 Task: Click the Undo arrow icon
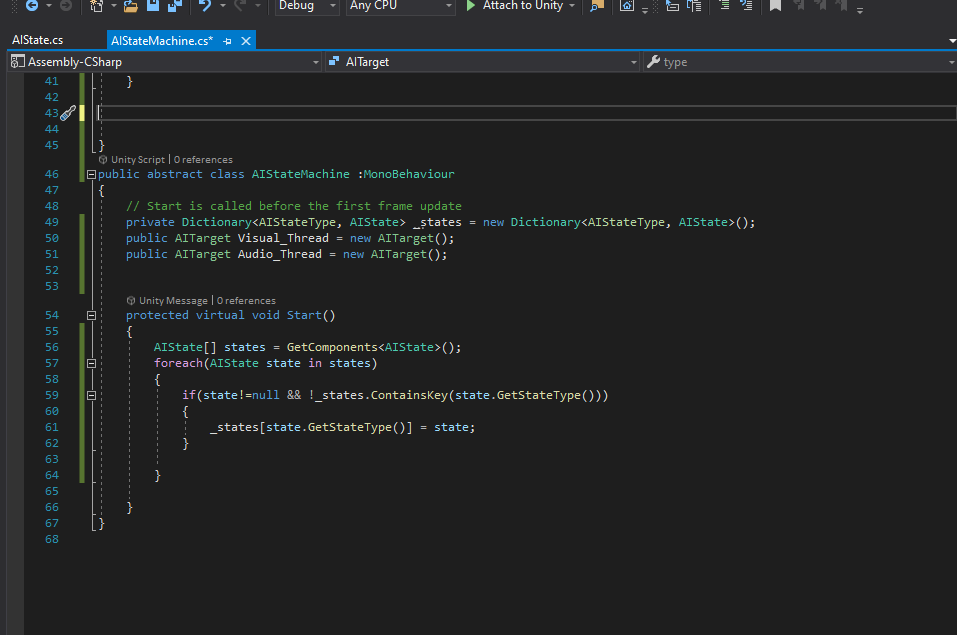(x=205, y=5)
